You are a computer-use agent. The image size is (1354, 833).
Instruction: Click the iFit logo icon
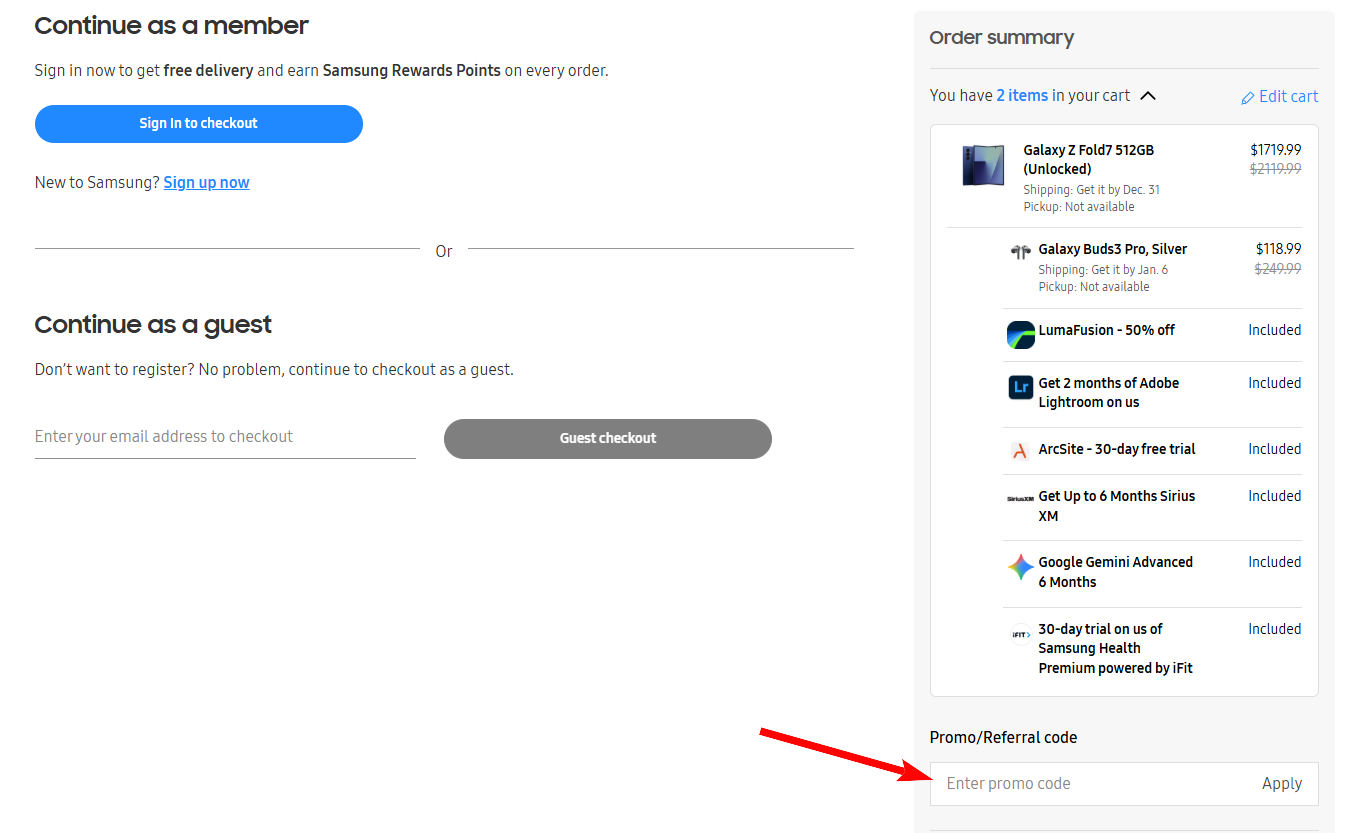(1020, 634)
